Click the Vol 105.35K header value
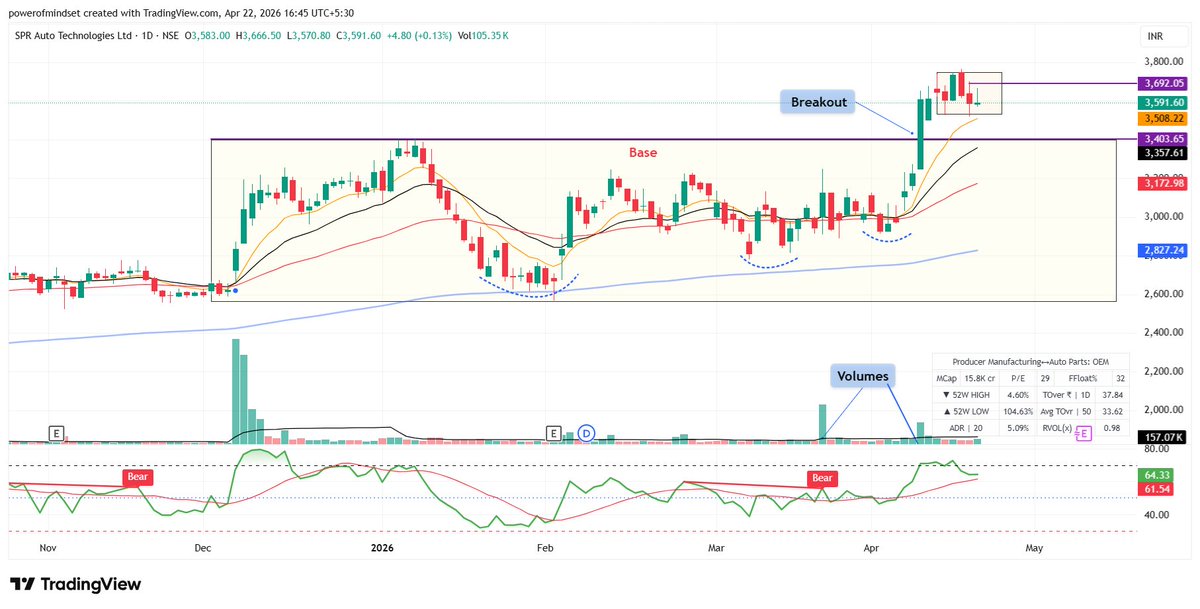 pos(484,35)
